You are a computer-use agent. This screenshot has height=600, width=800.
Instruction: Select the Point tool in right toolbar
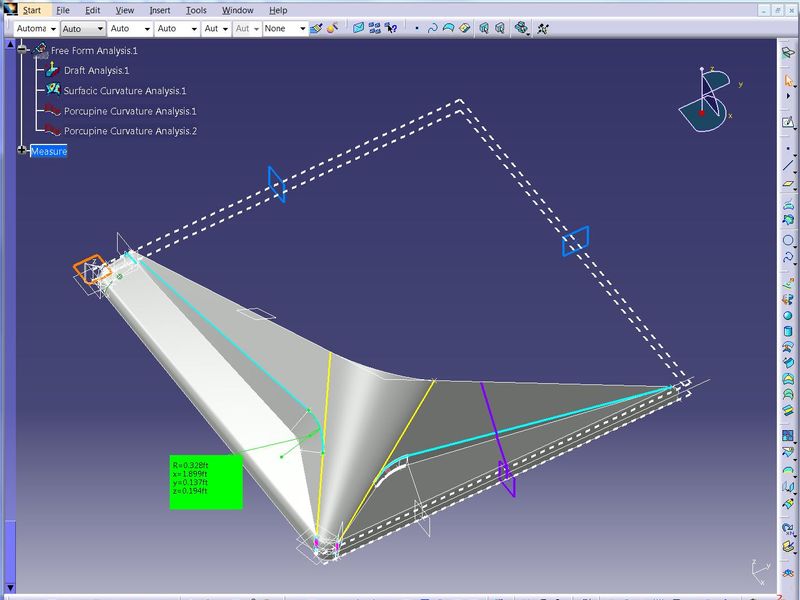tap(788, 149)
